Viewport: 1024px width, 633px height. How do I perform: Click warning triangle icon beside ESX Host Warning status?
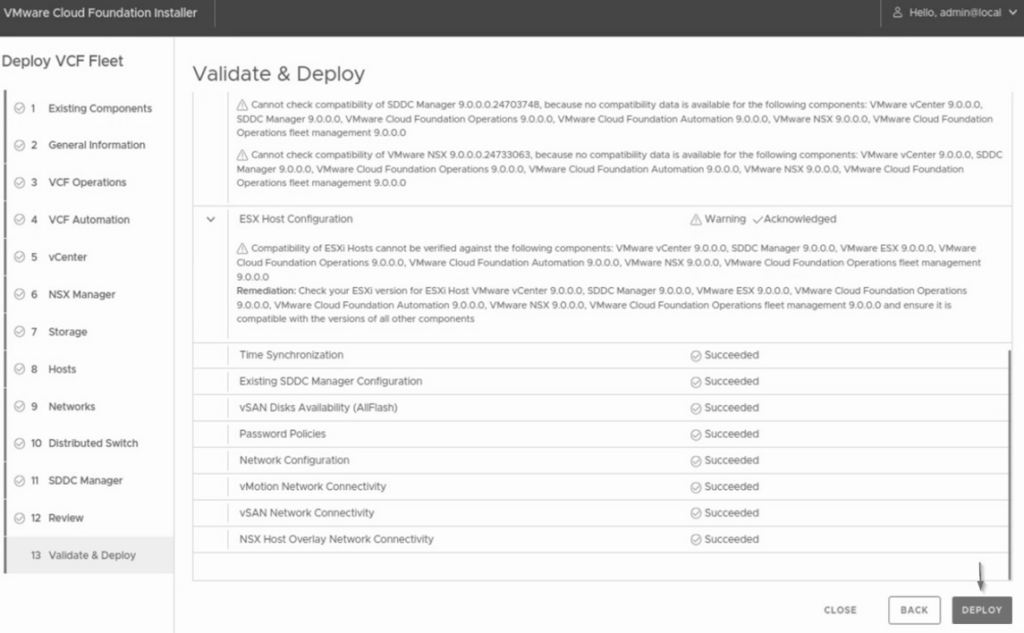coord(696,219)
